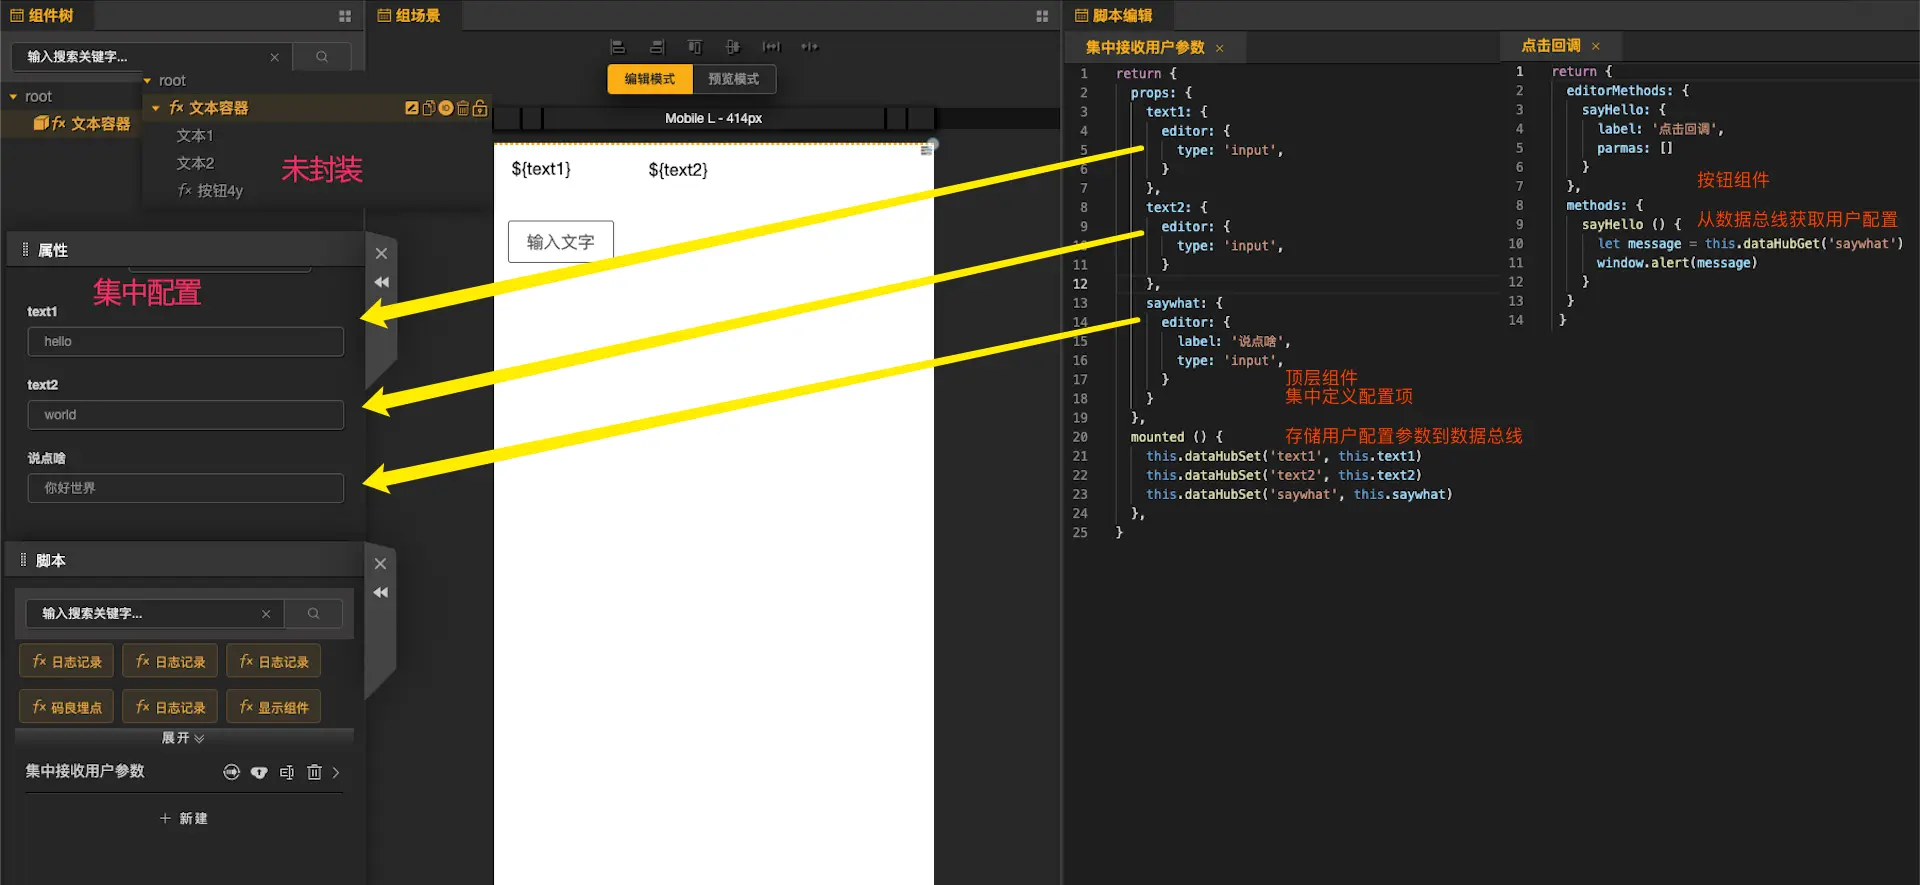This screenshot has width=1920, height=885.
Task: Click circular arrow icon on 集中接收用户参数 row
Action: tap(232, 772)
